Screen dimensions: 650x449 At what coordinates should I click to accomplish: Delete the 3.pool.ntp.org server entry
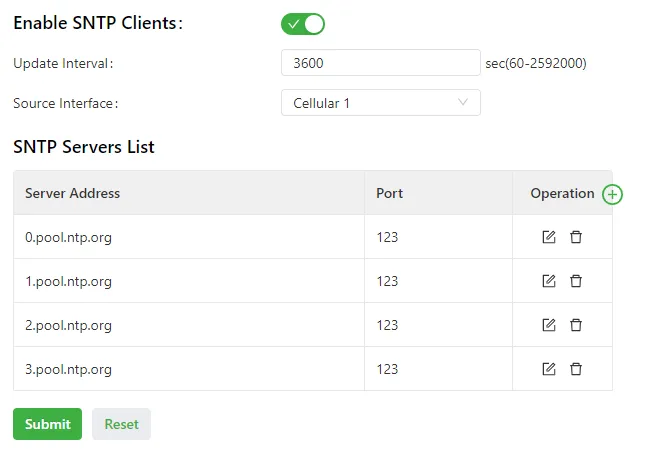576,369
